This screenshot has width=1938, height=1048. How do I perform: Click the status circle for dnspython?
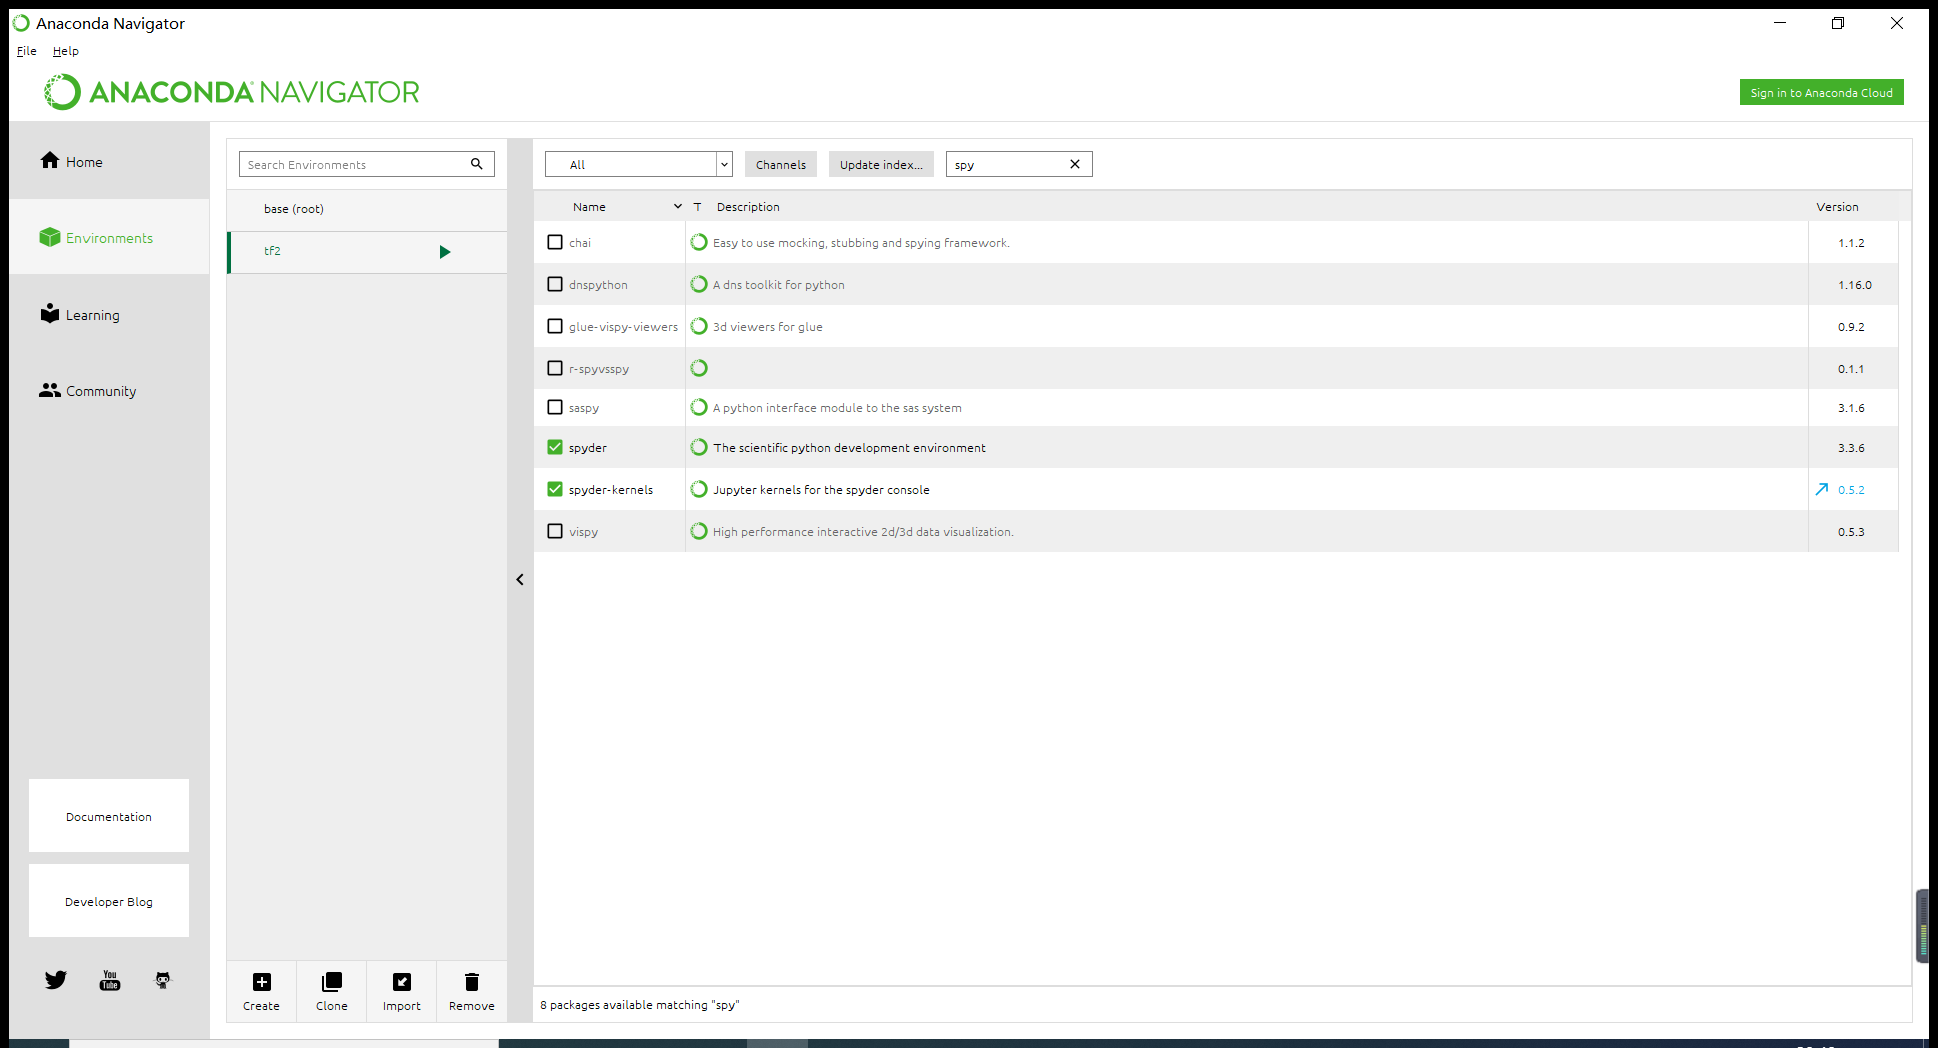(x=699, y=284)
